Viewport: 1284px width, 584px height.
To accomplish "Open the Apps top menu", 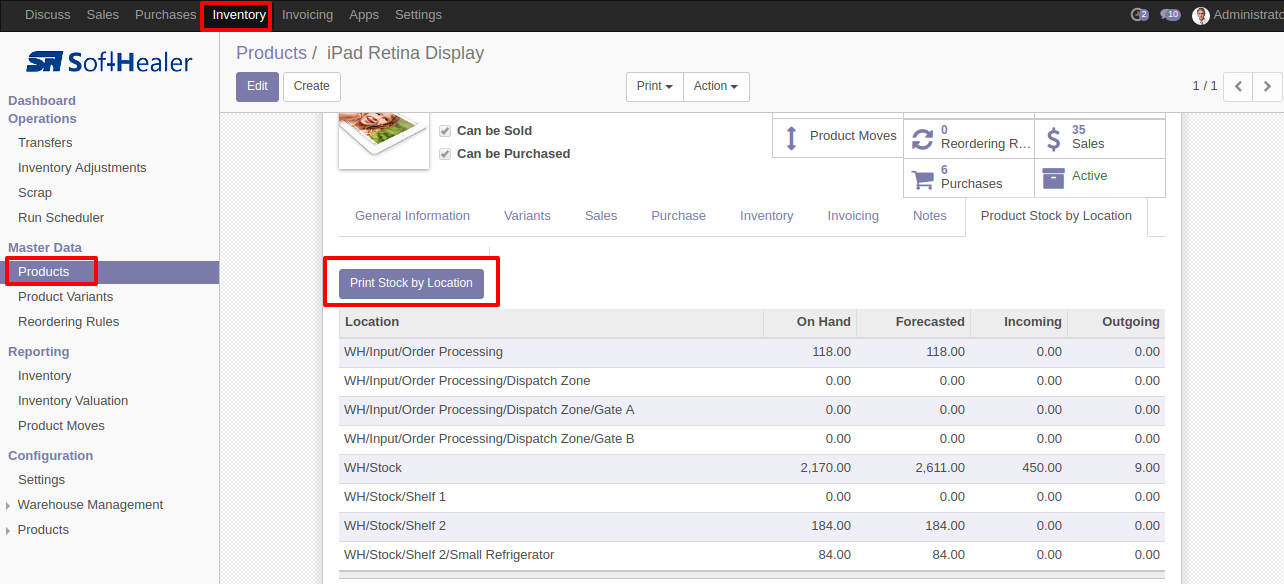I will (x=364, y=15).
